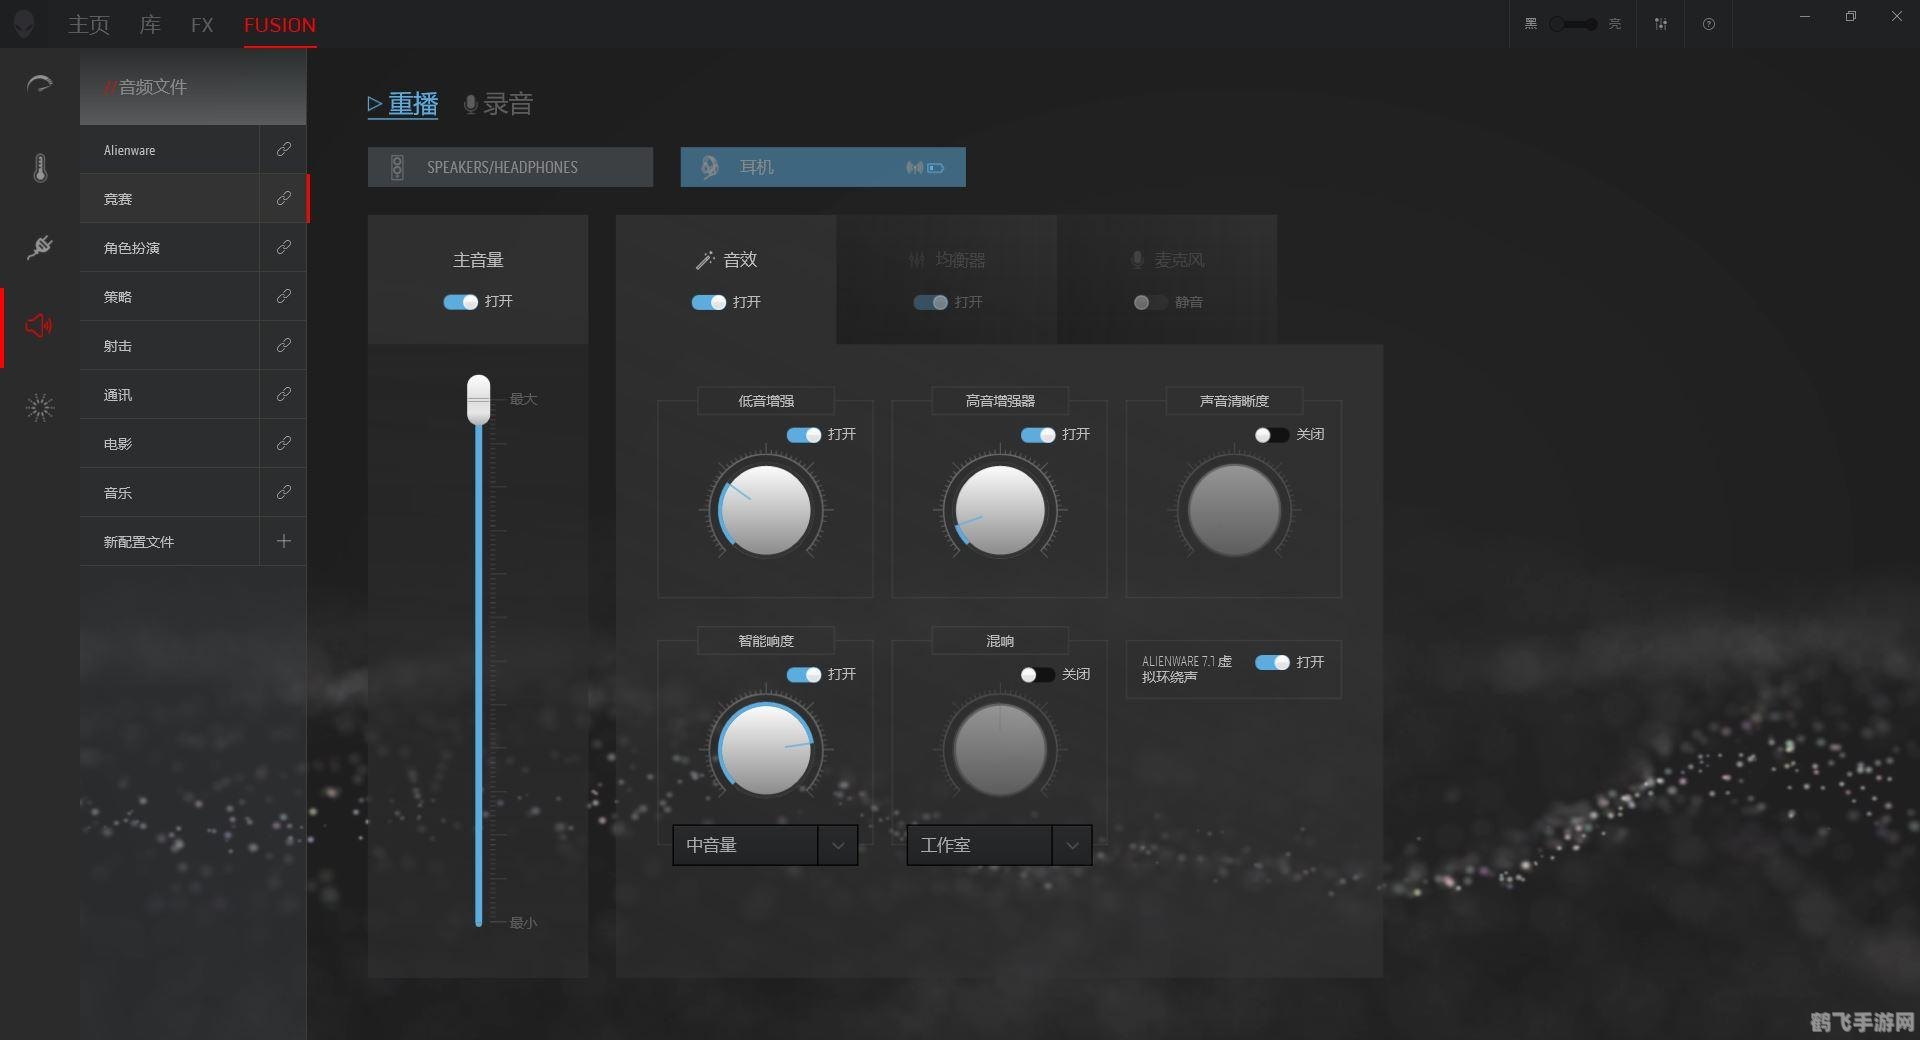Open the power management plug icon

tap(40, 247)
